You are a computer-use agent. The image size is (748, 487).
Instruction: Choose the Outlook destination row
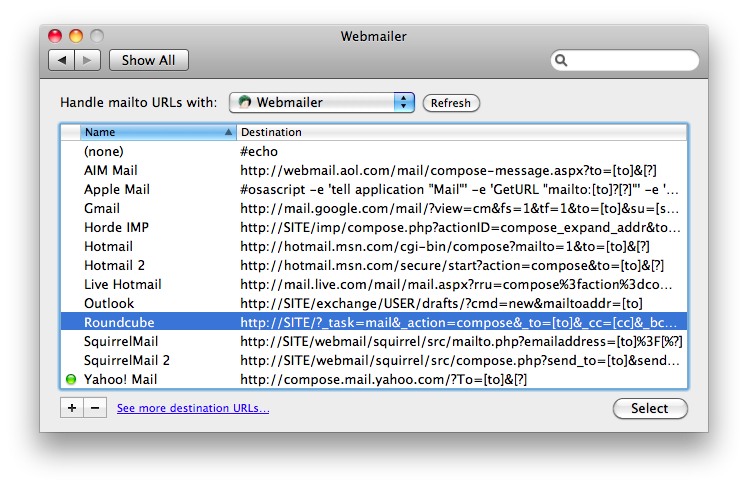pyautogui.click(x=108, y=303)
